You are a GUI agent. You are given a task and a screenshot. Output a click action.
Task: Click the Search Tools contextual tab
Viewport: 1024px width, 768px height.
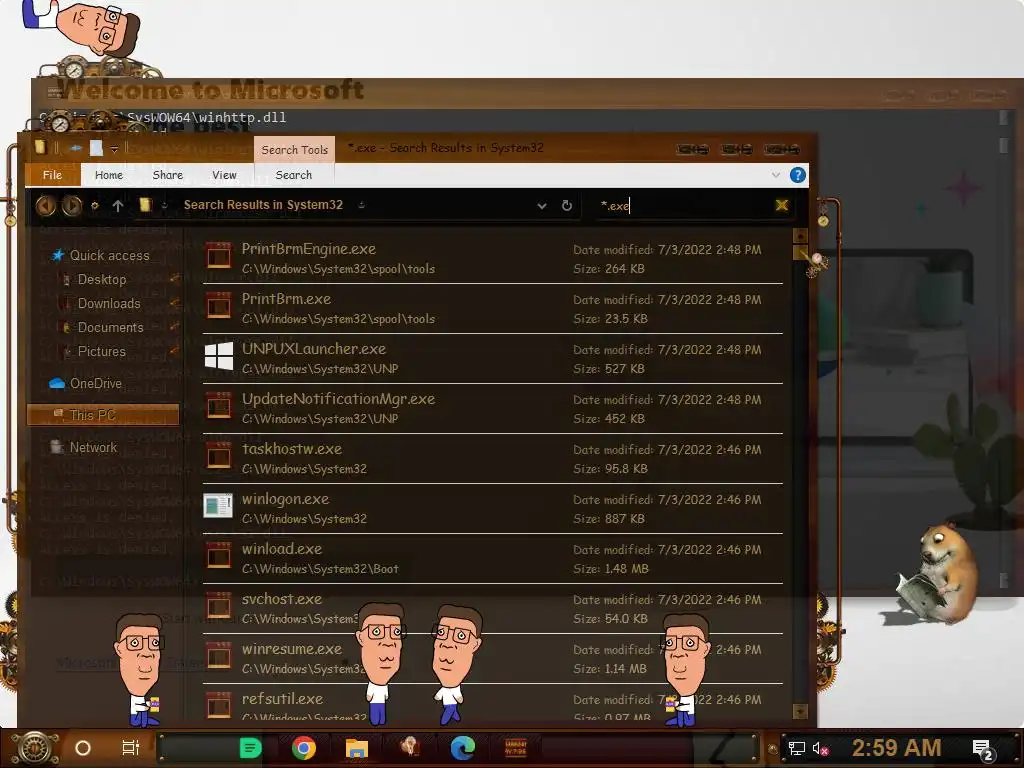point(295,150)
